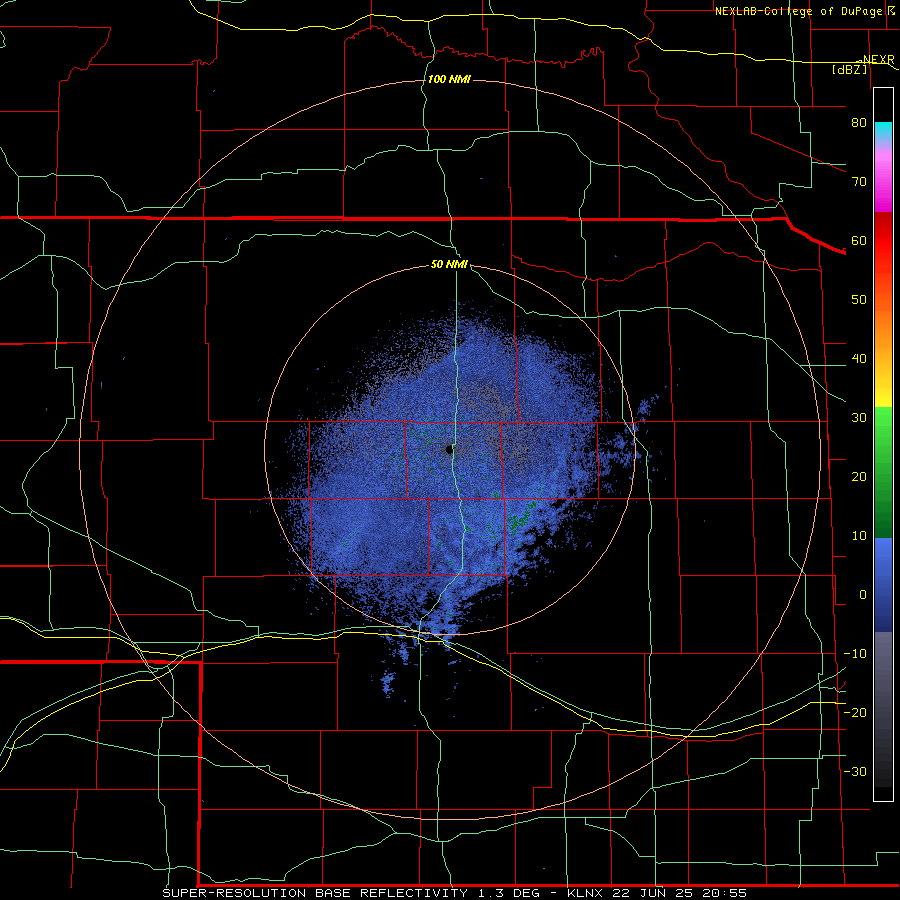Click the 20 value on the color scale

(859, 476)
